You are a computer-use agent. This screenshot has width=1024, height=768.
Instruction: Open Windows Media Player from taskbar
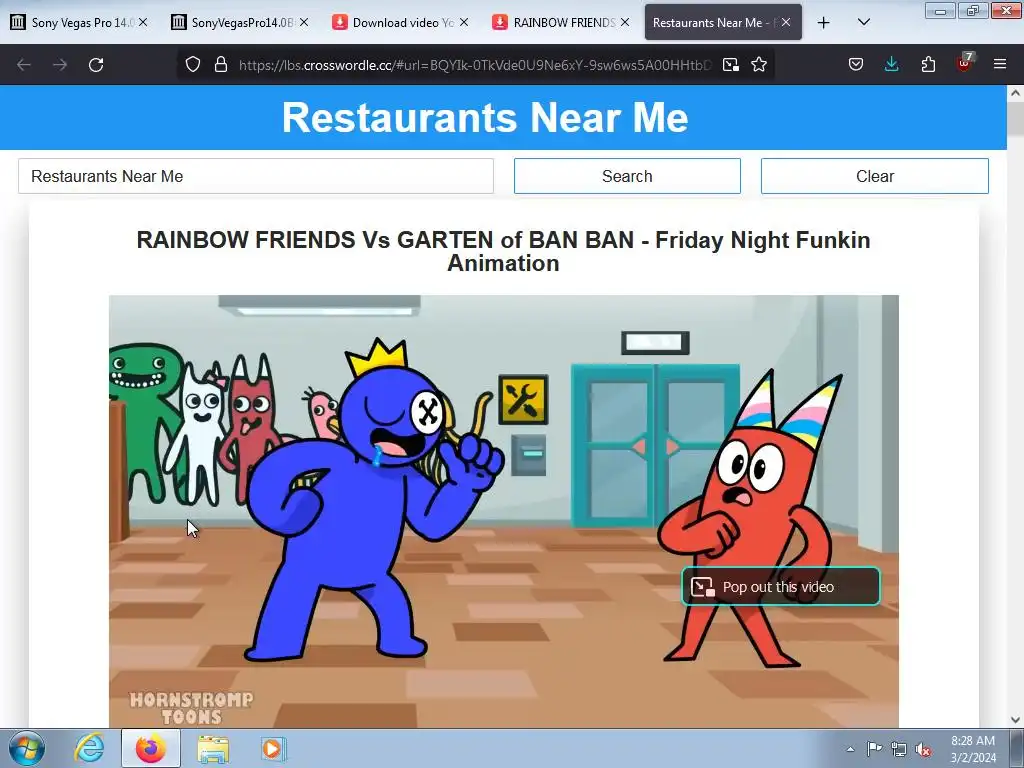coord(272,748)
